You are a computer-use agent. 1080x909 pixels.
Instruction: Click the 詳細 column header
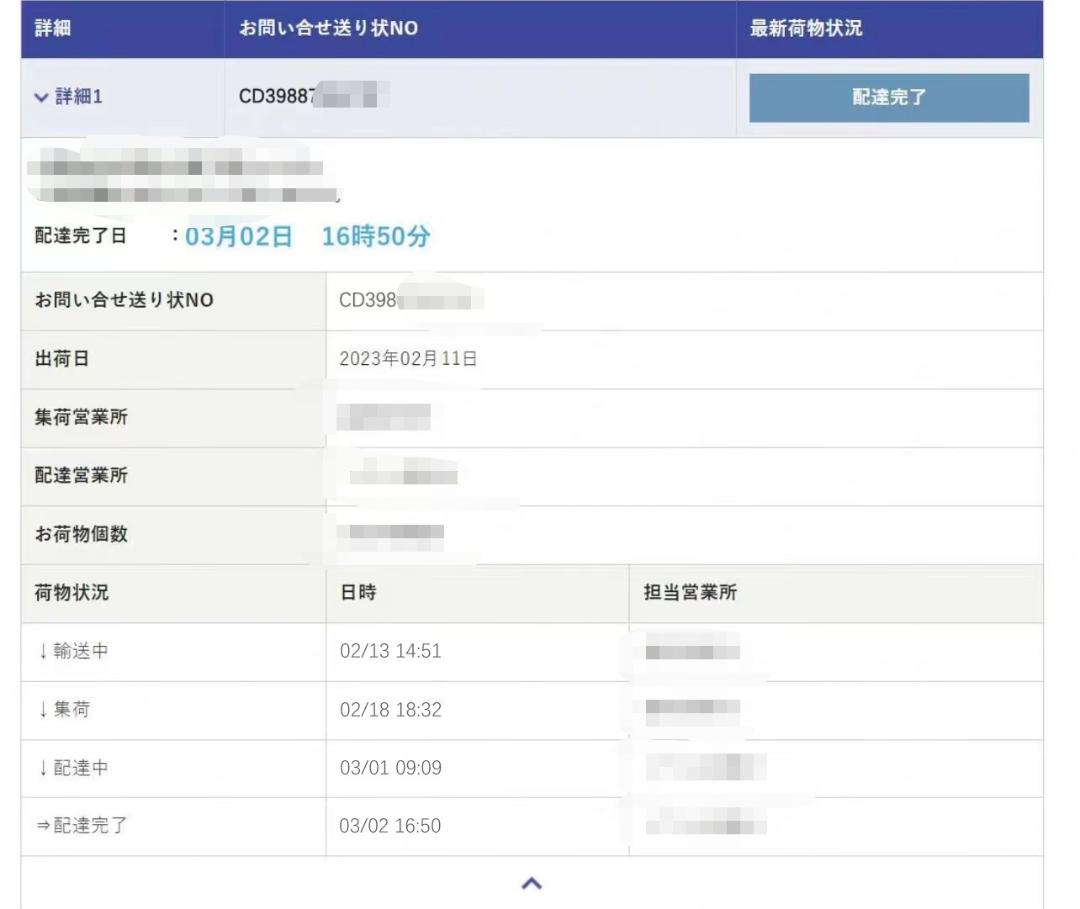point(53,29)
